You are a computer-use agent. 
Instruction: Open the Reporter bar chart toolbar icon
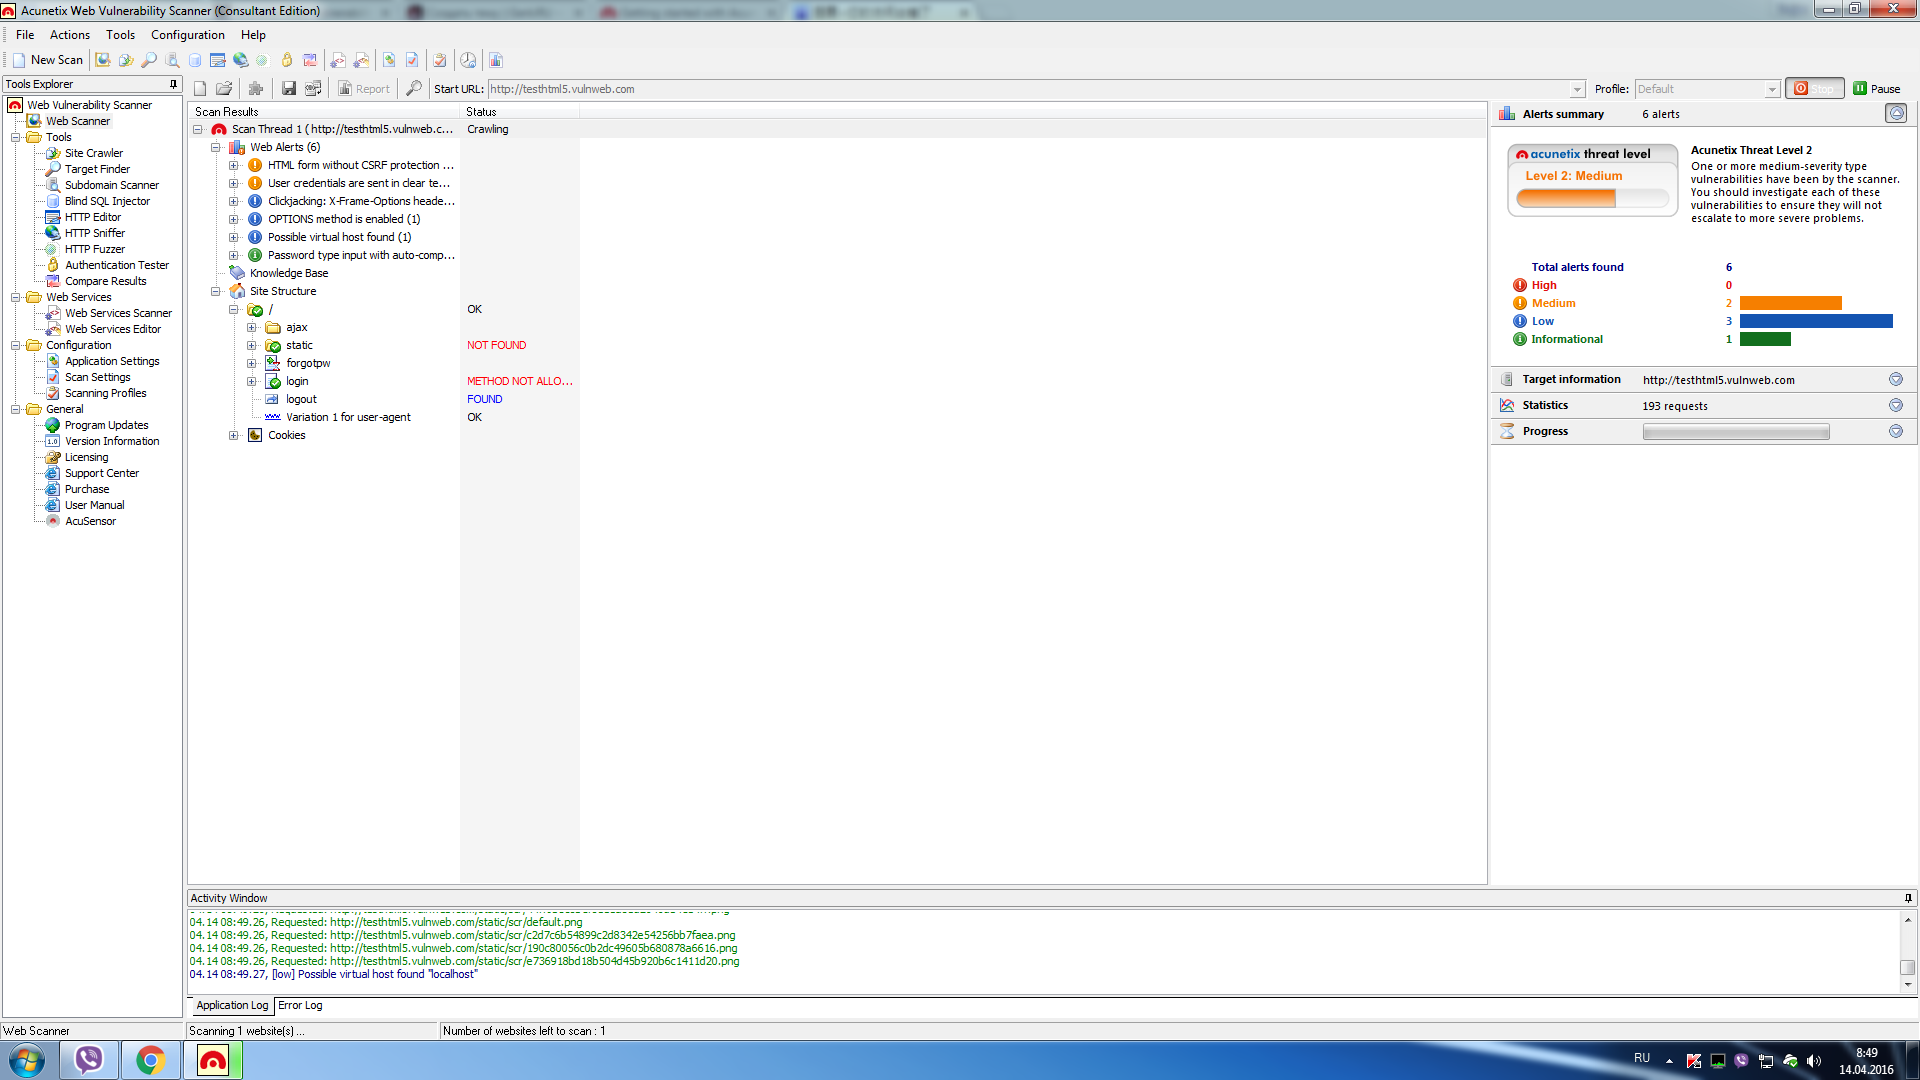point(496,60)
